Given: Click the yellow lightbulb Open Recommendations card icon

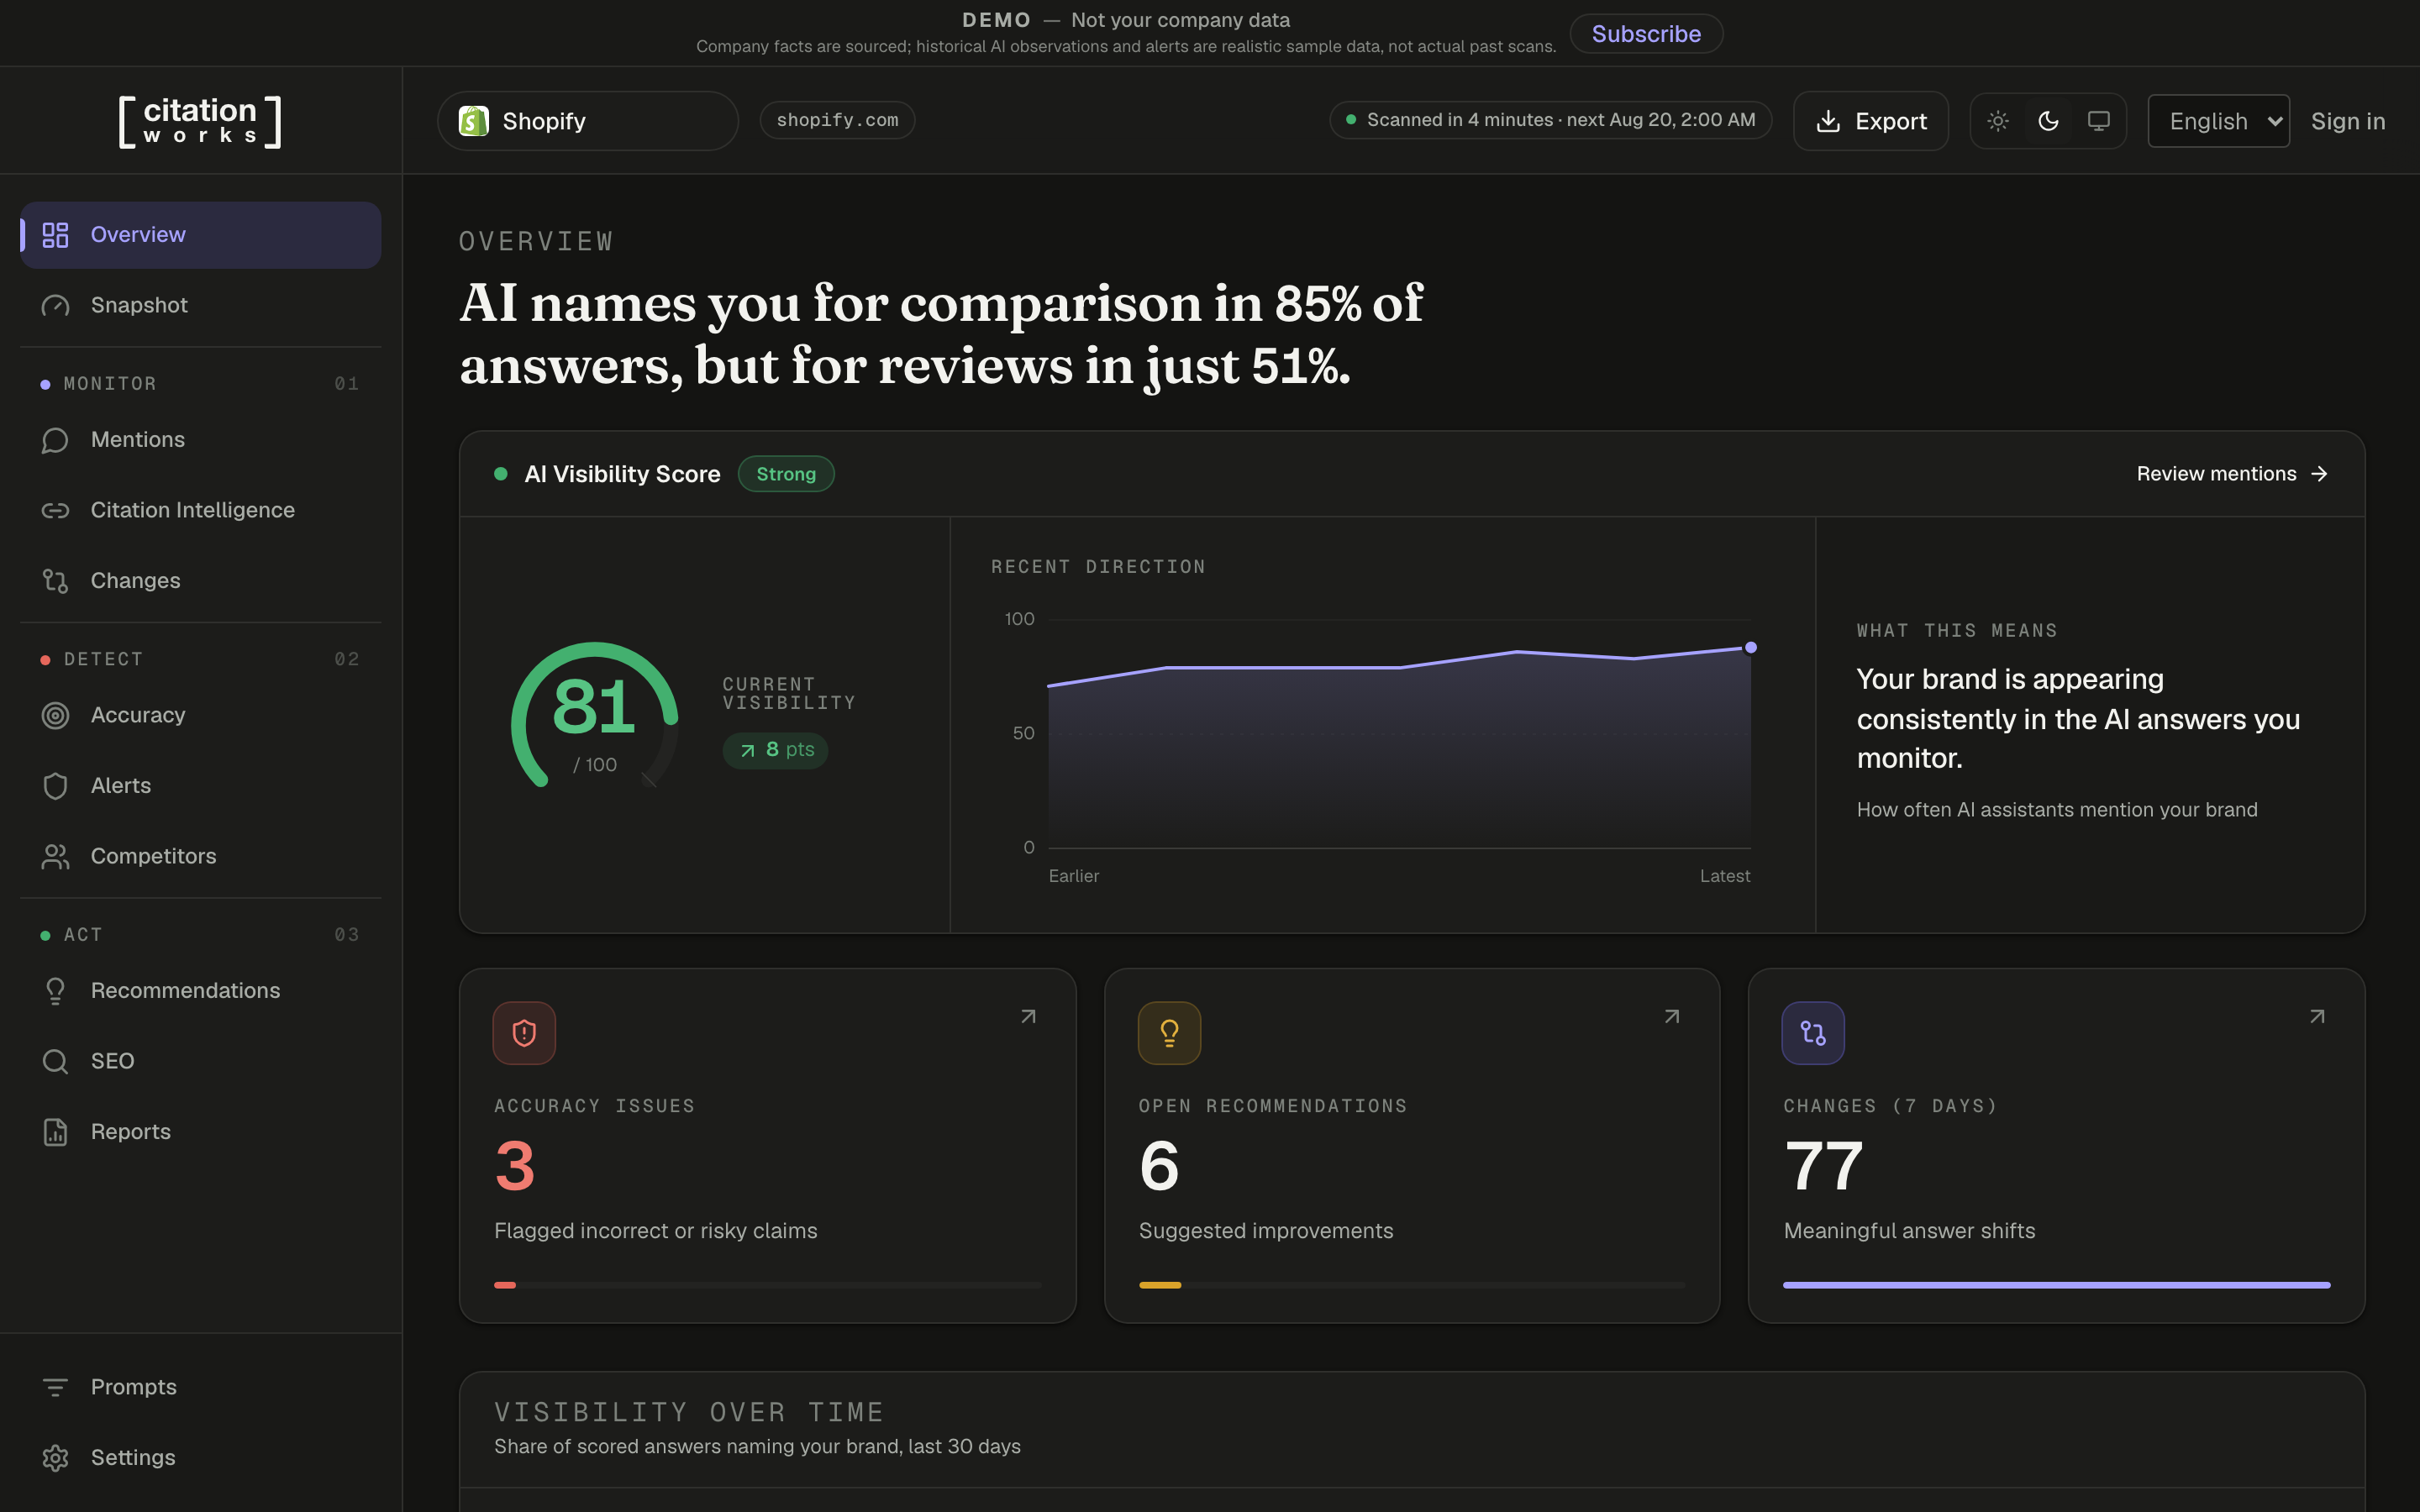Looking at the screenshot, I should [1169, 1033].
